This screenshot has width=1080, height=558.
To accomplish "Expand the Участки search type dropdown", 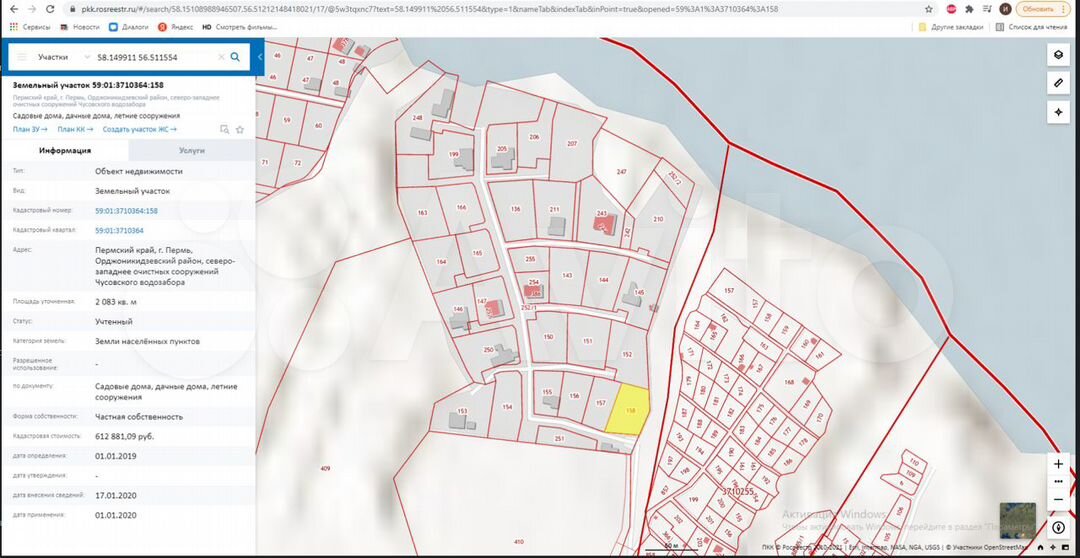I will [87, 57].
